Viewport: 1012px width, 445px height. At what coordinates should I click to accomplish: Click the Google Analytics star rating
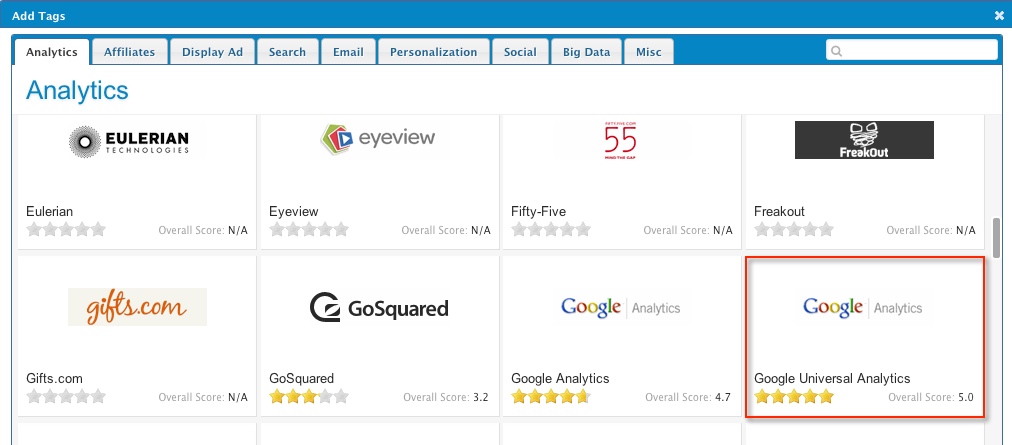551,397
